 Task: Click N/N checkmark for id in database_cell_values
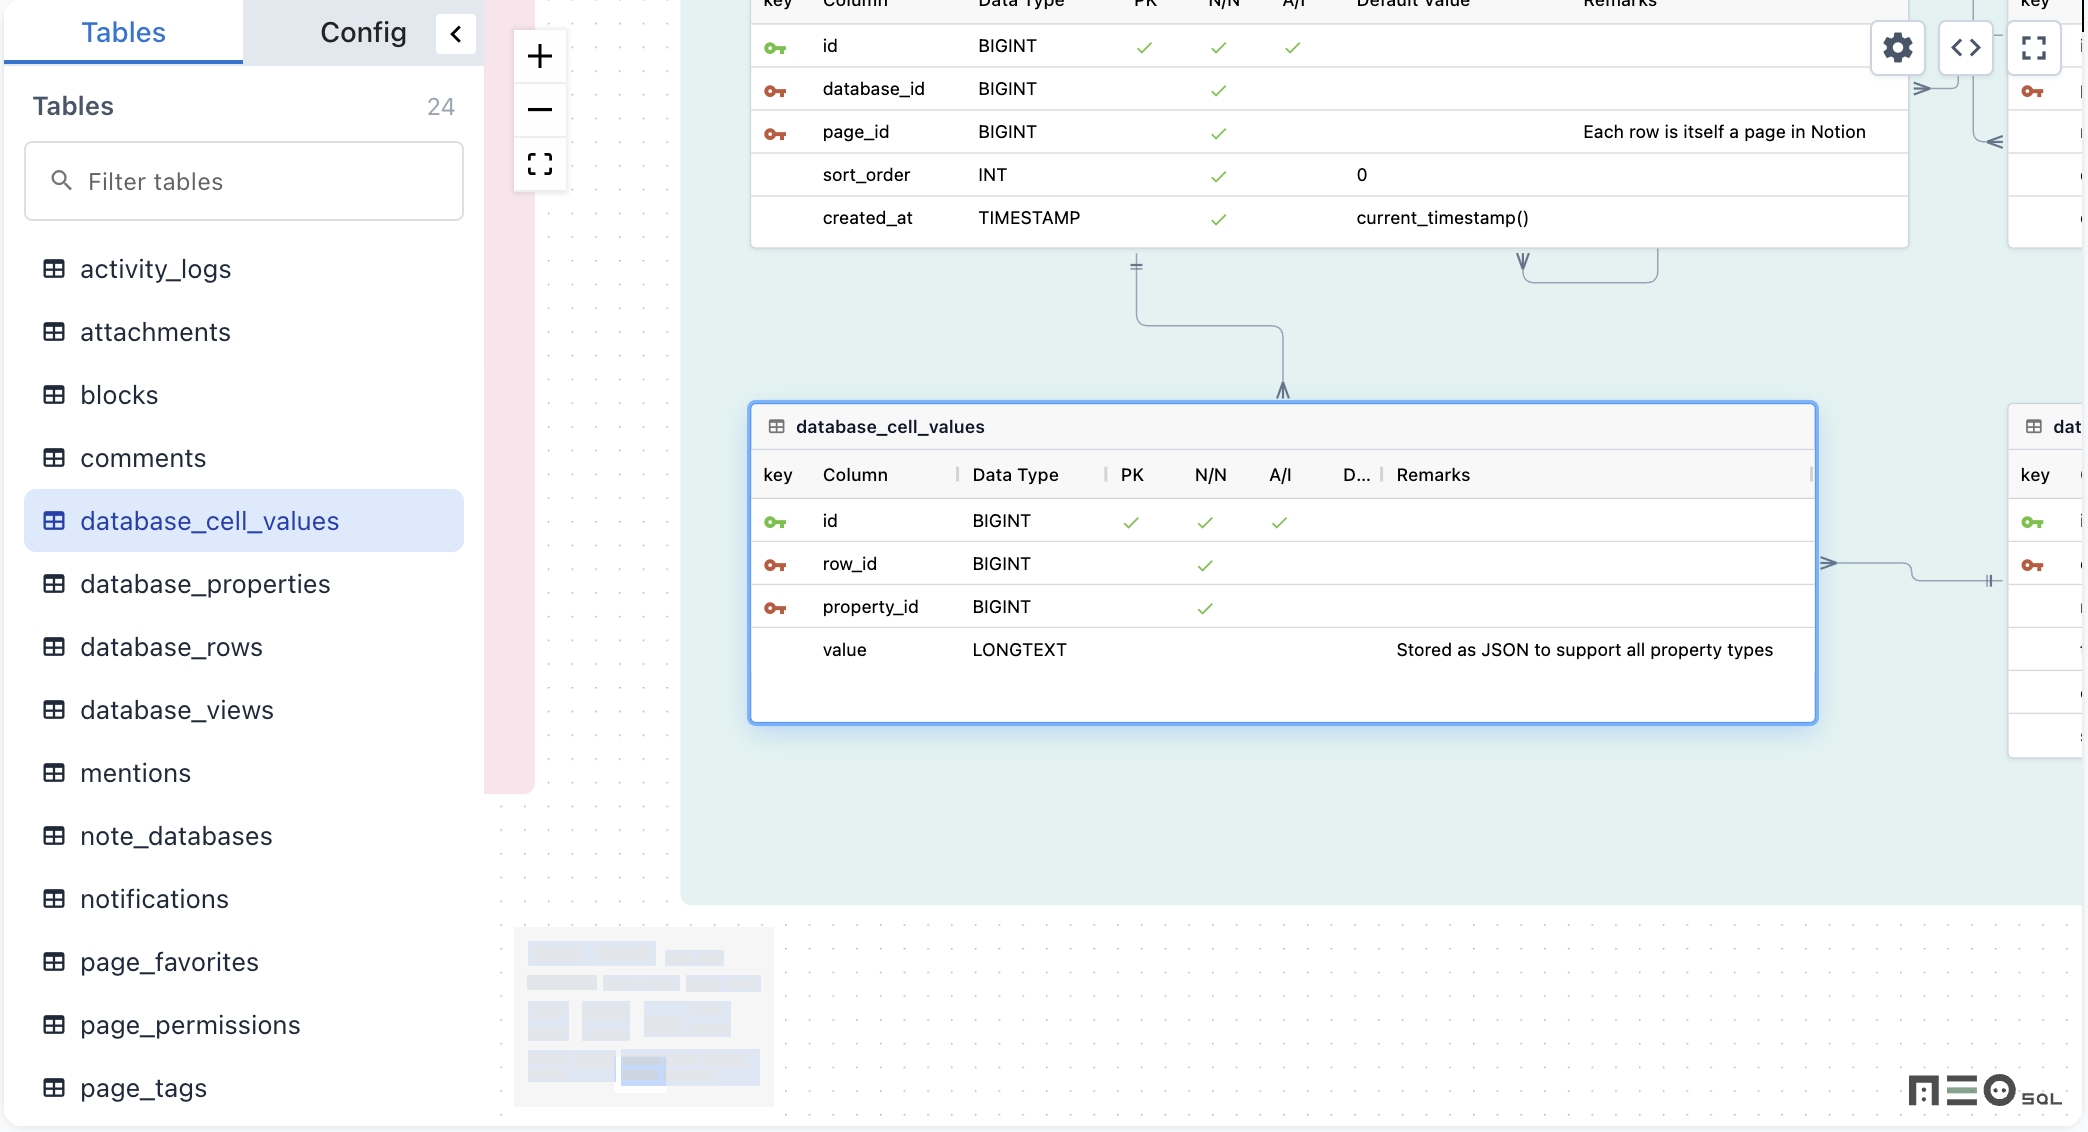[x=1205, y=522]
